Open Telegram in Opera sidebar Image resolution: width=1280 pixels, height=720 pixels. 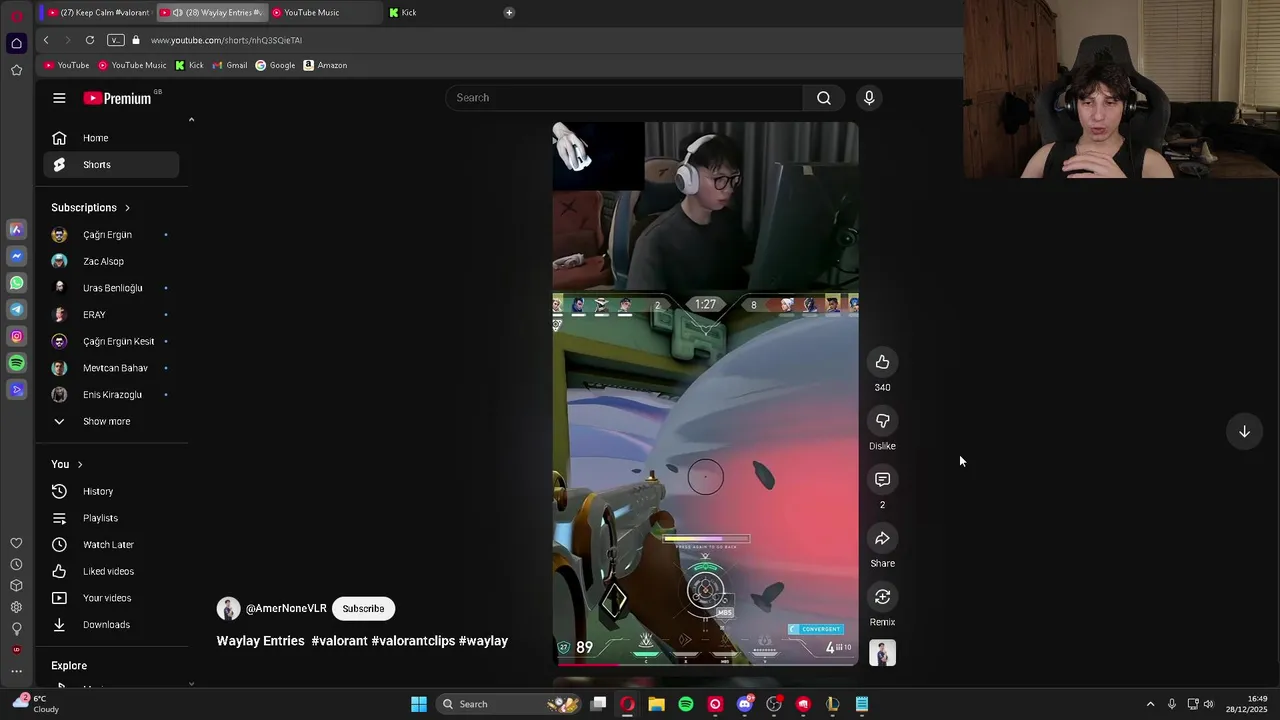click(x=16, y=310)
